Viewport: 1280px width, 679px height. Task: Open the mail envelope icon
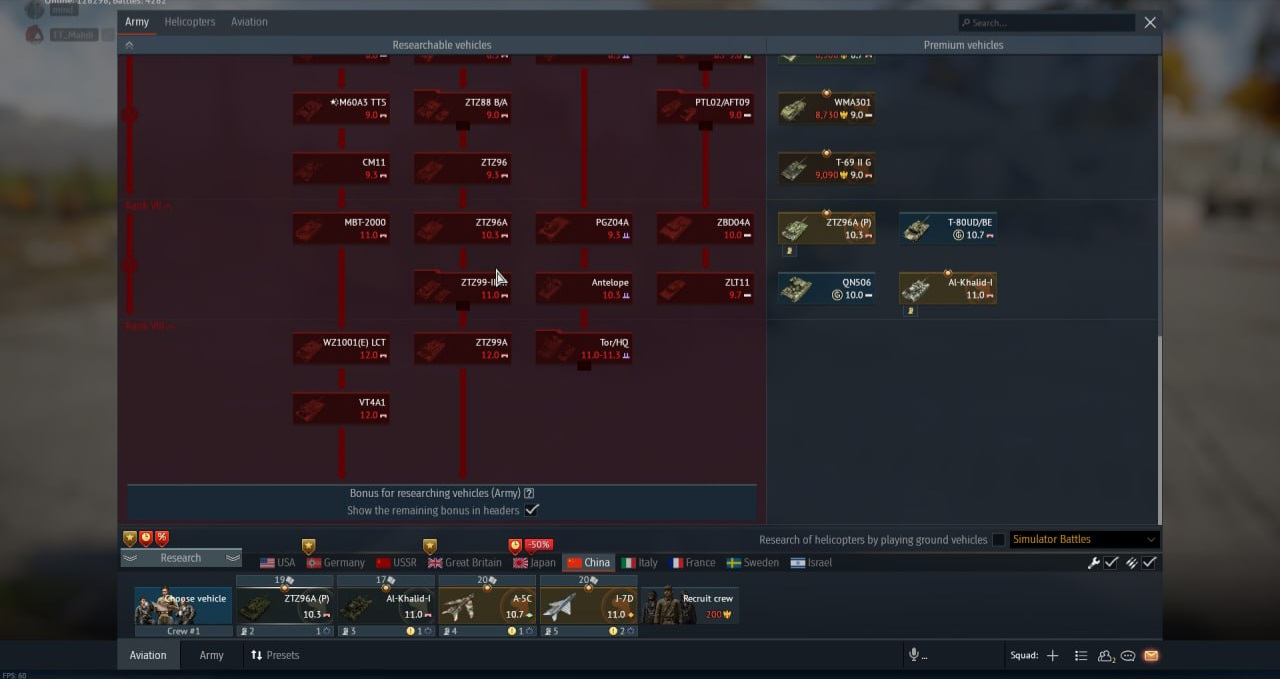coord(1150,656)
